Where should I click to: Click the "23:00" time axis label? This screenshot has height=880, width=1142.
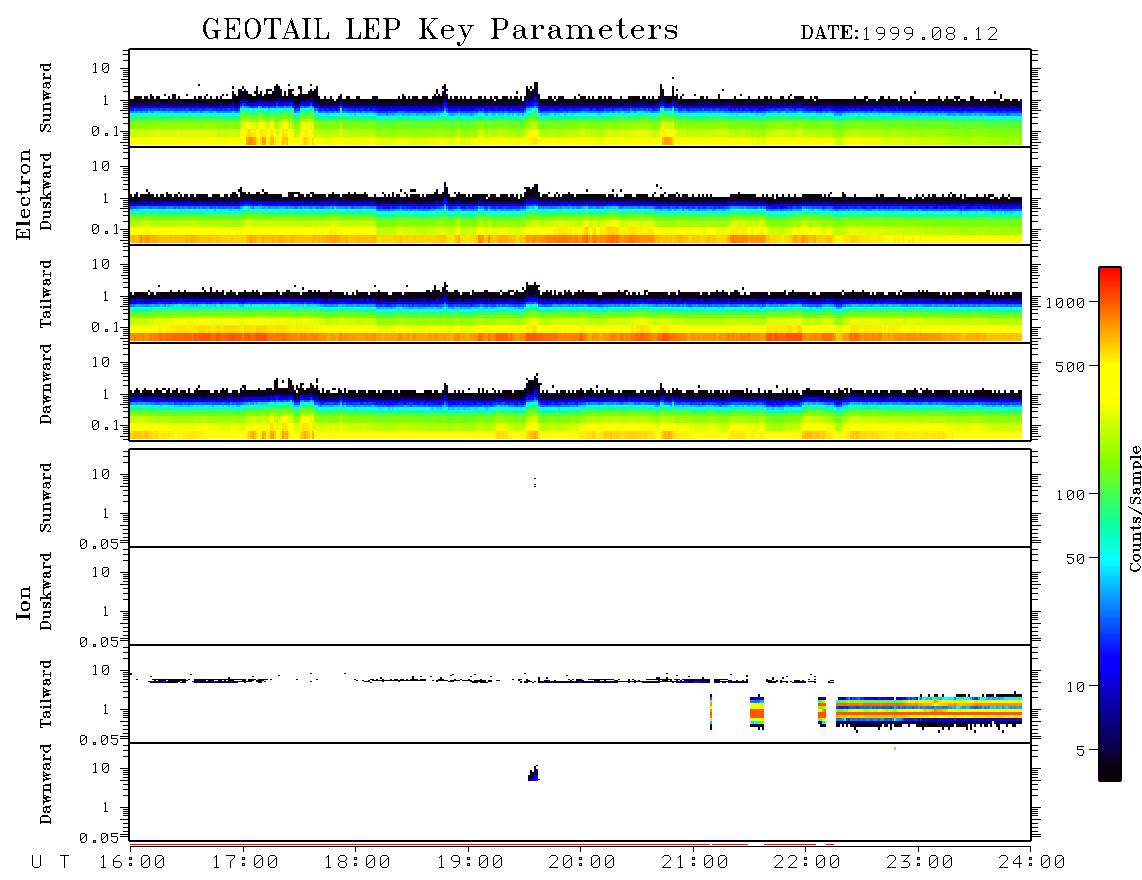tap(921, 863)
